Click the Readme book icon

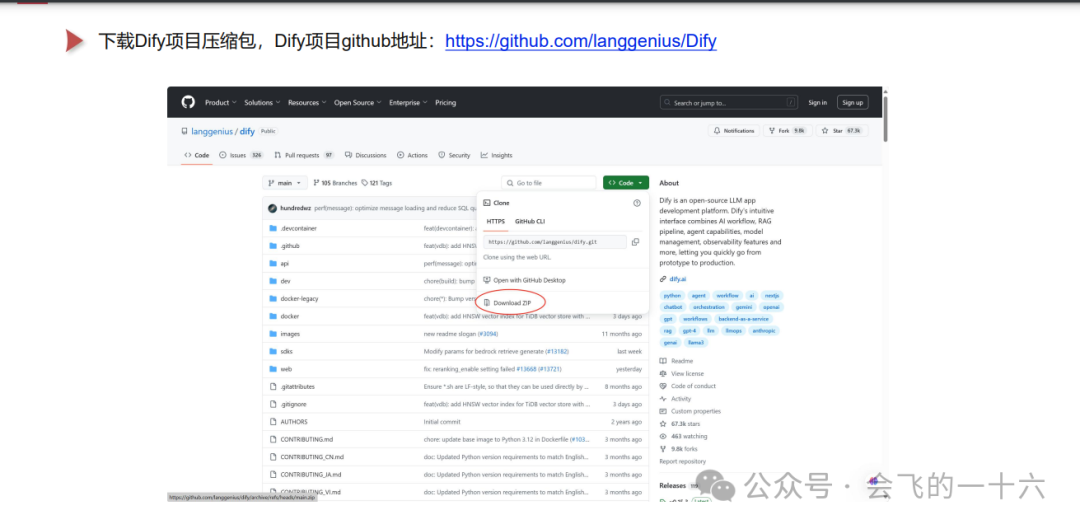663,361
